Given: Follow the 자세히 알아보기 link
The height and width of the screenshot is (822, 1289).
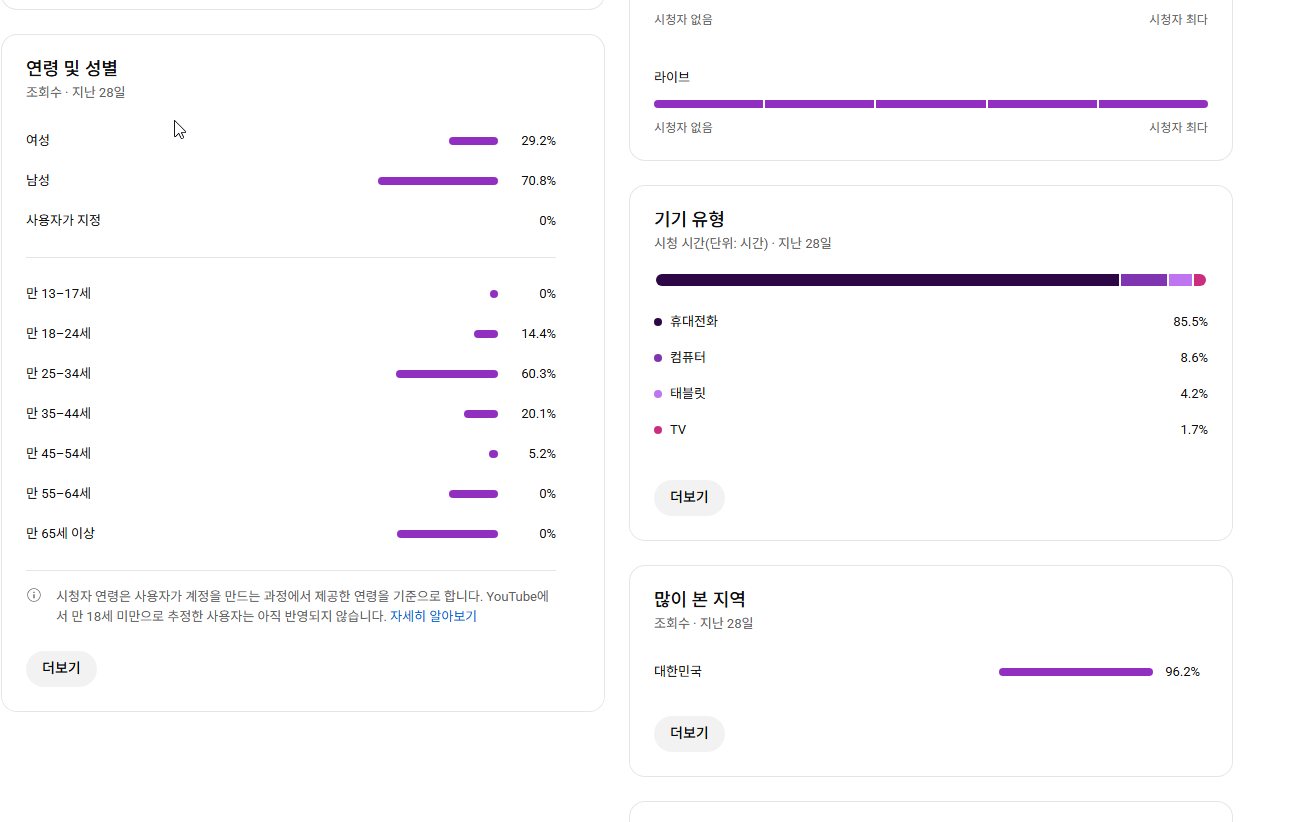Looking at the screenshot, I should [433, 617].
